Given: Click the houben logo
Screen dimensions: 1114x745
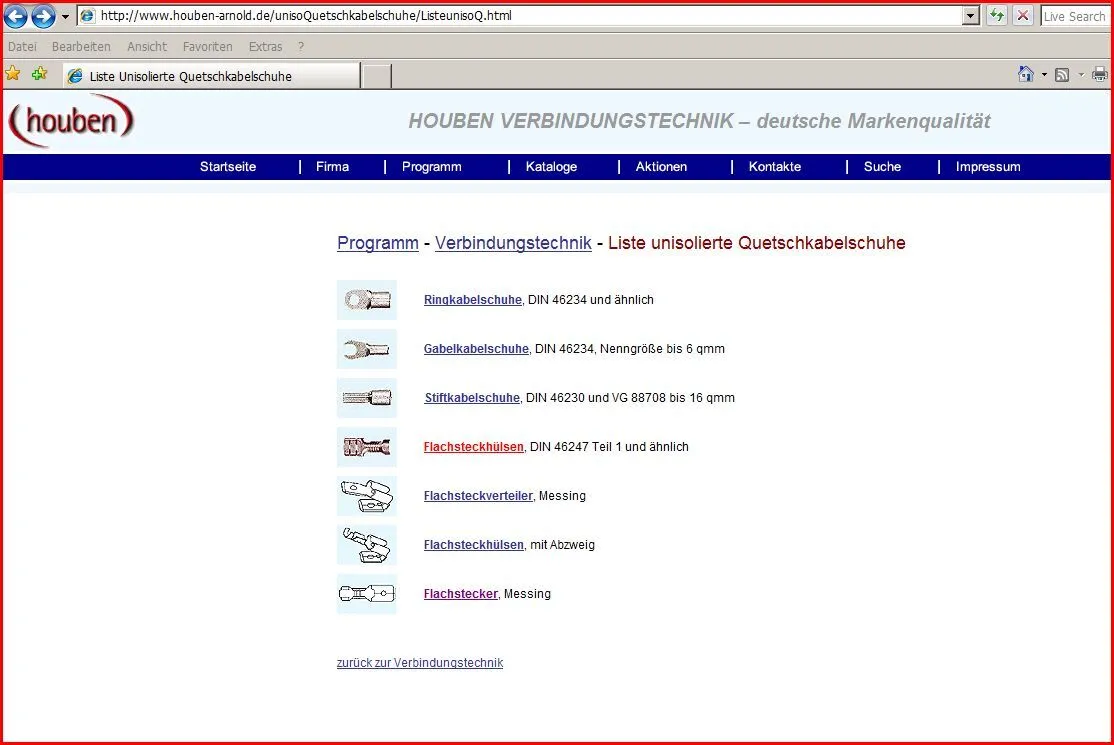Looking at the screenshot, I should 72,121.
